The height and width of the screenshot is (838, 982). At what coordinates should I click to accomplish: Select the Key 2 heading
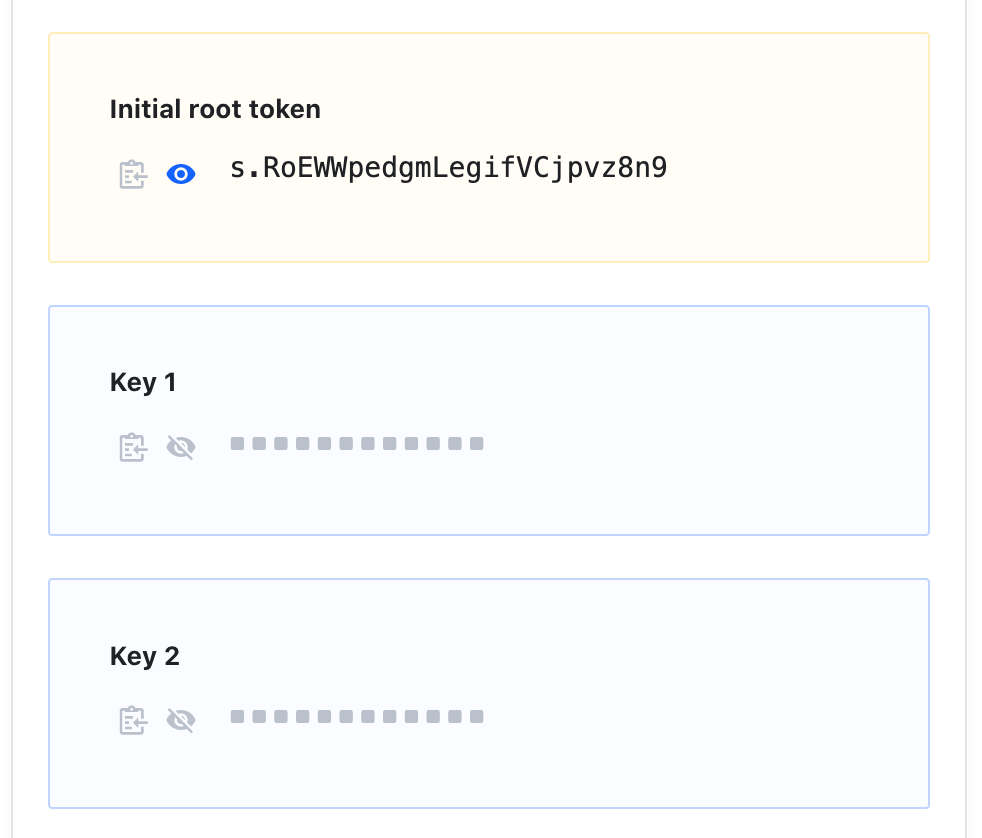coord(145,656)
